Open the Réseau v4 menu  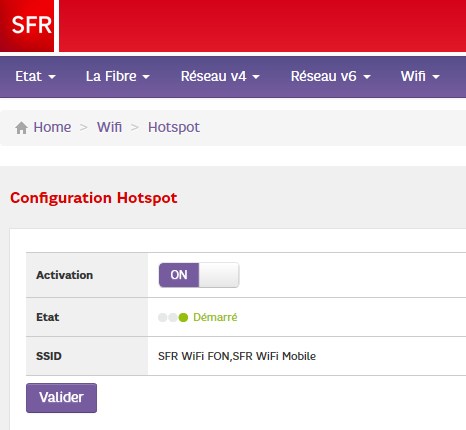(220, 77)
